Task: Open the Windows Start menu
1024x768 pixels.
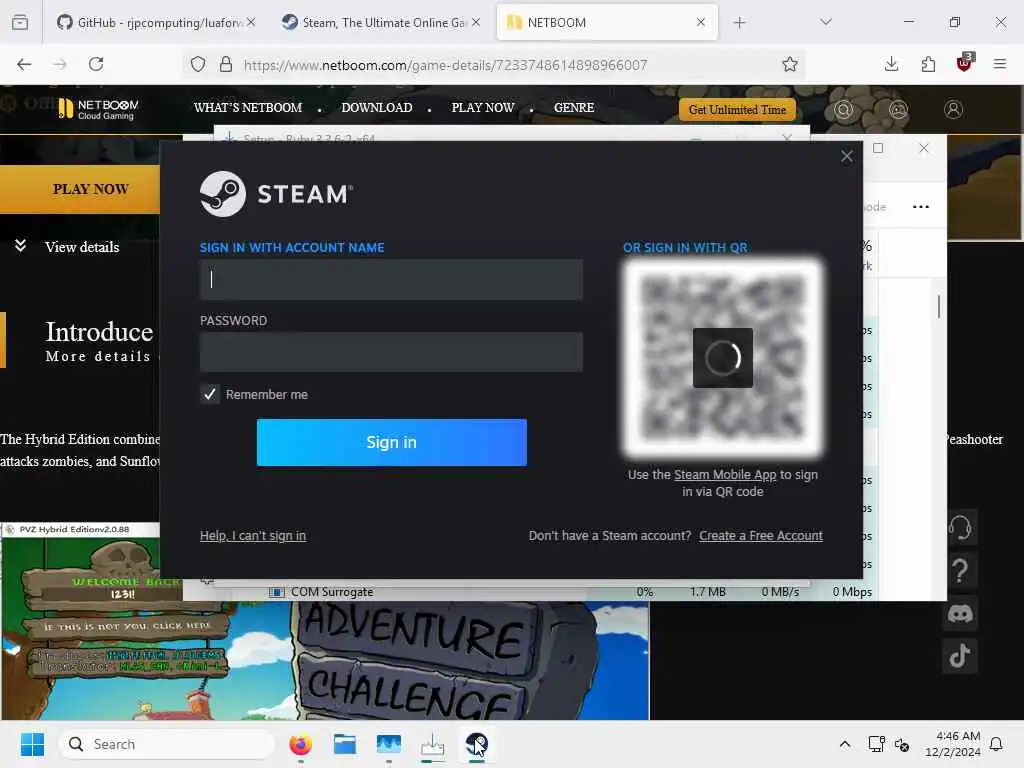Action: tap(32, 744)
